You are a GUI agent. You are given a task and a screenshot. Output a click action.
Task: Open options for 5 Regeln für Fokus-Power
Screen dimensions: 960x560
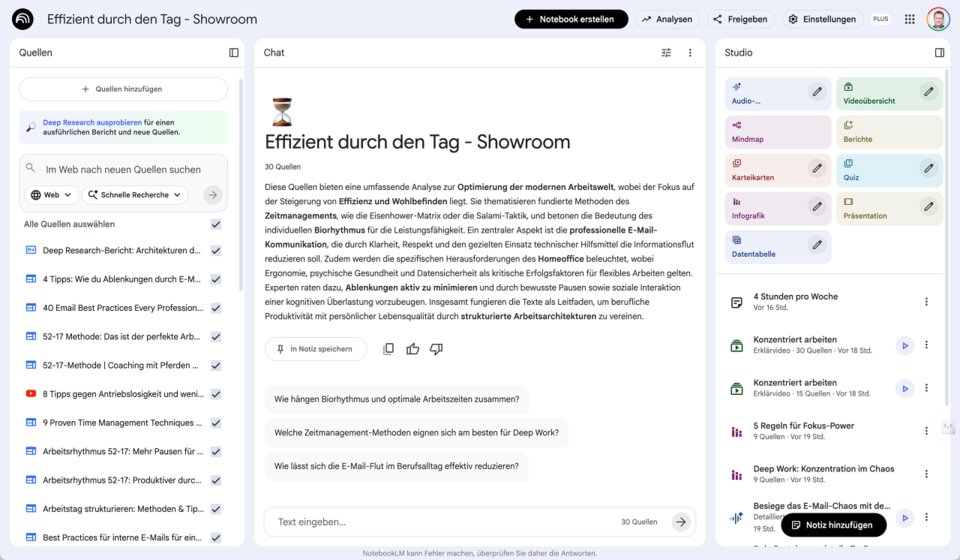(926, 431)
